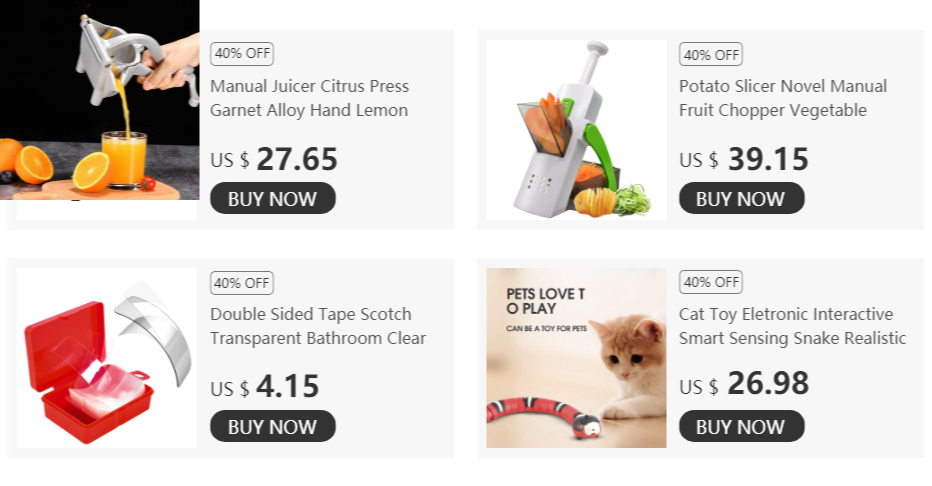Click the 40% OFF badge on the potato slicer

pyautogui.click(x=711, y=55)
